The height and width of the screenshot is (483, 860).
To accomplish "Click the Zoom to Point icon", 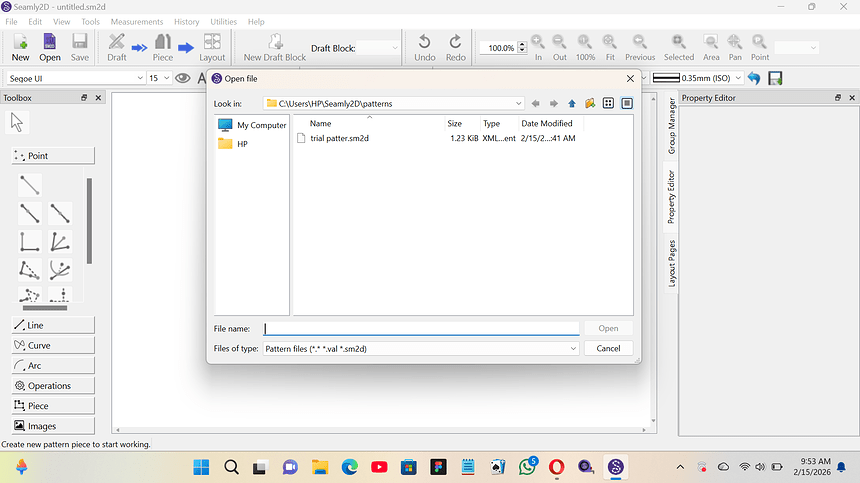I will (760, 47).
